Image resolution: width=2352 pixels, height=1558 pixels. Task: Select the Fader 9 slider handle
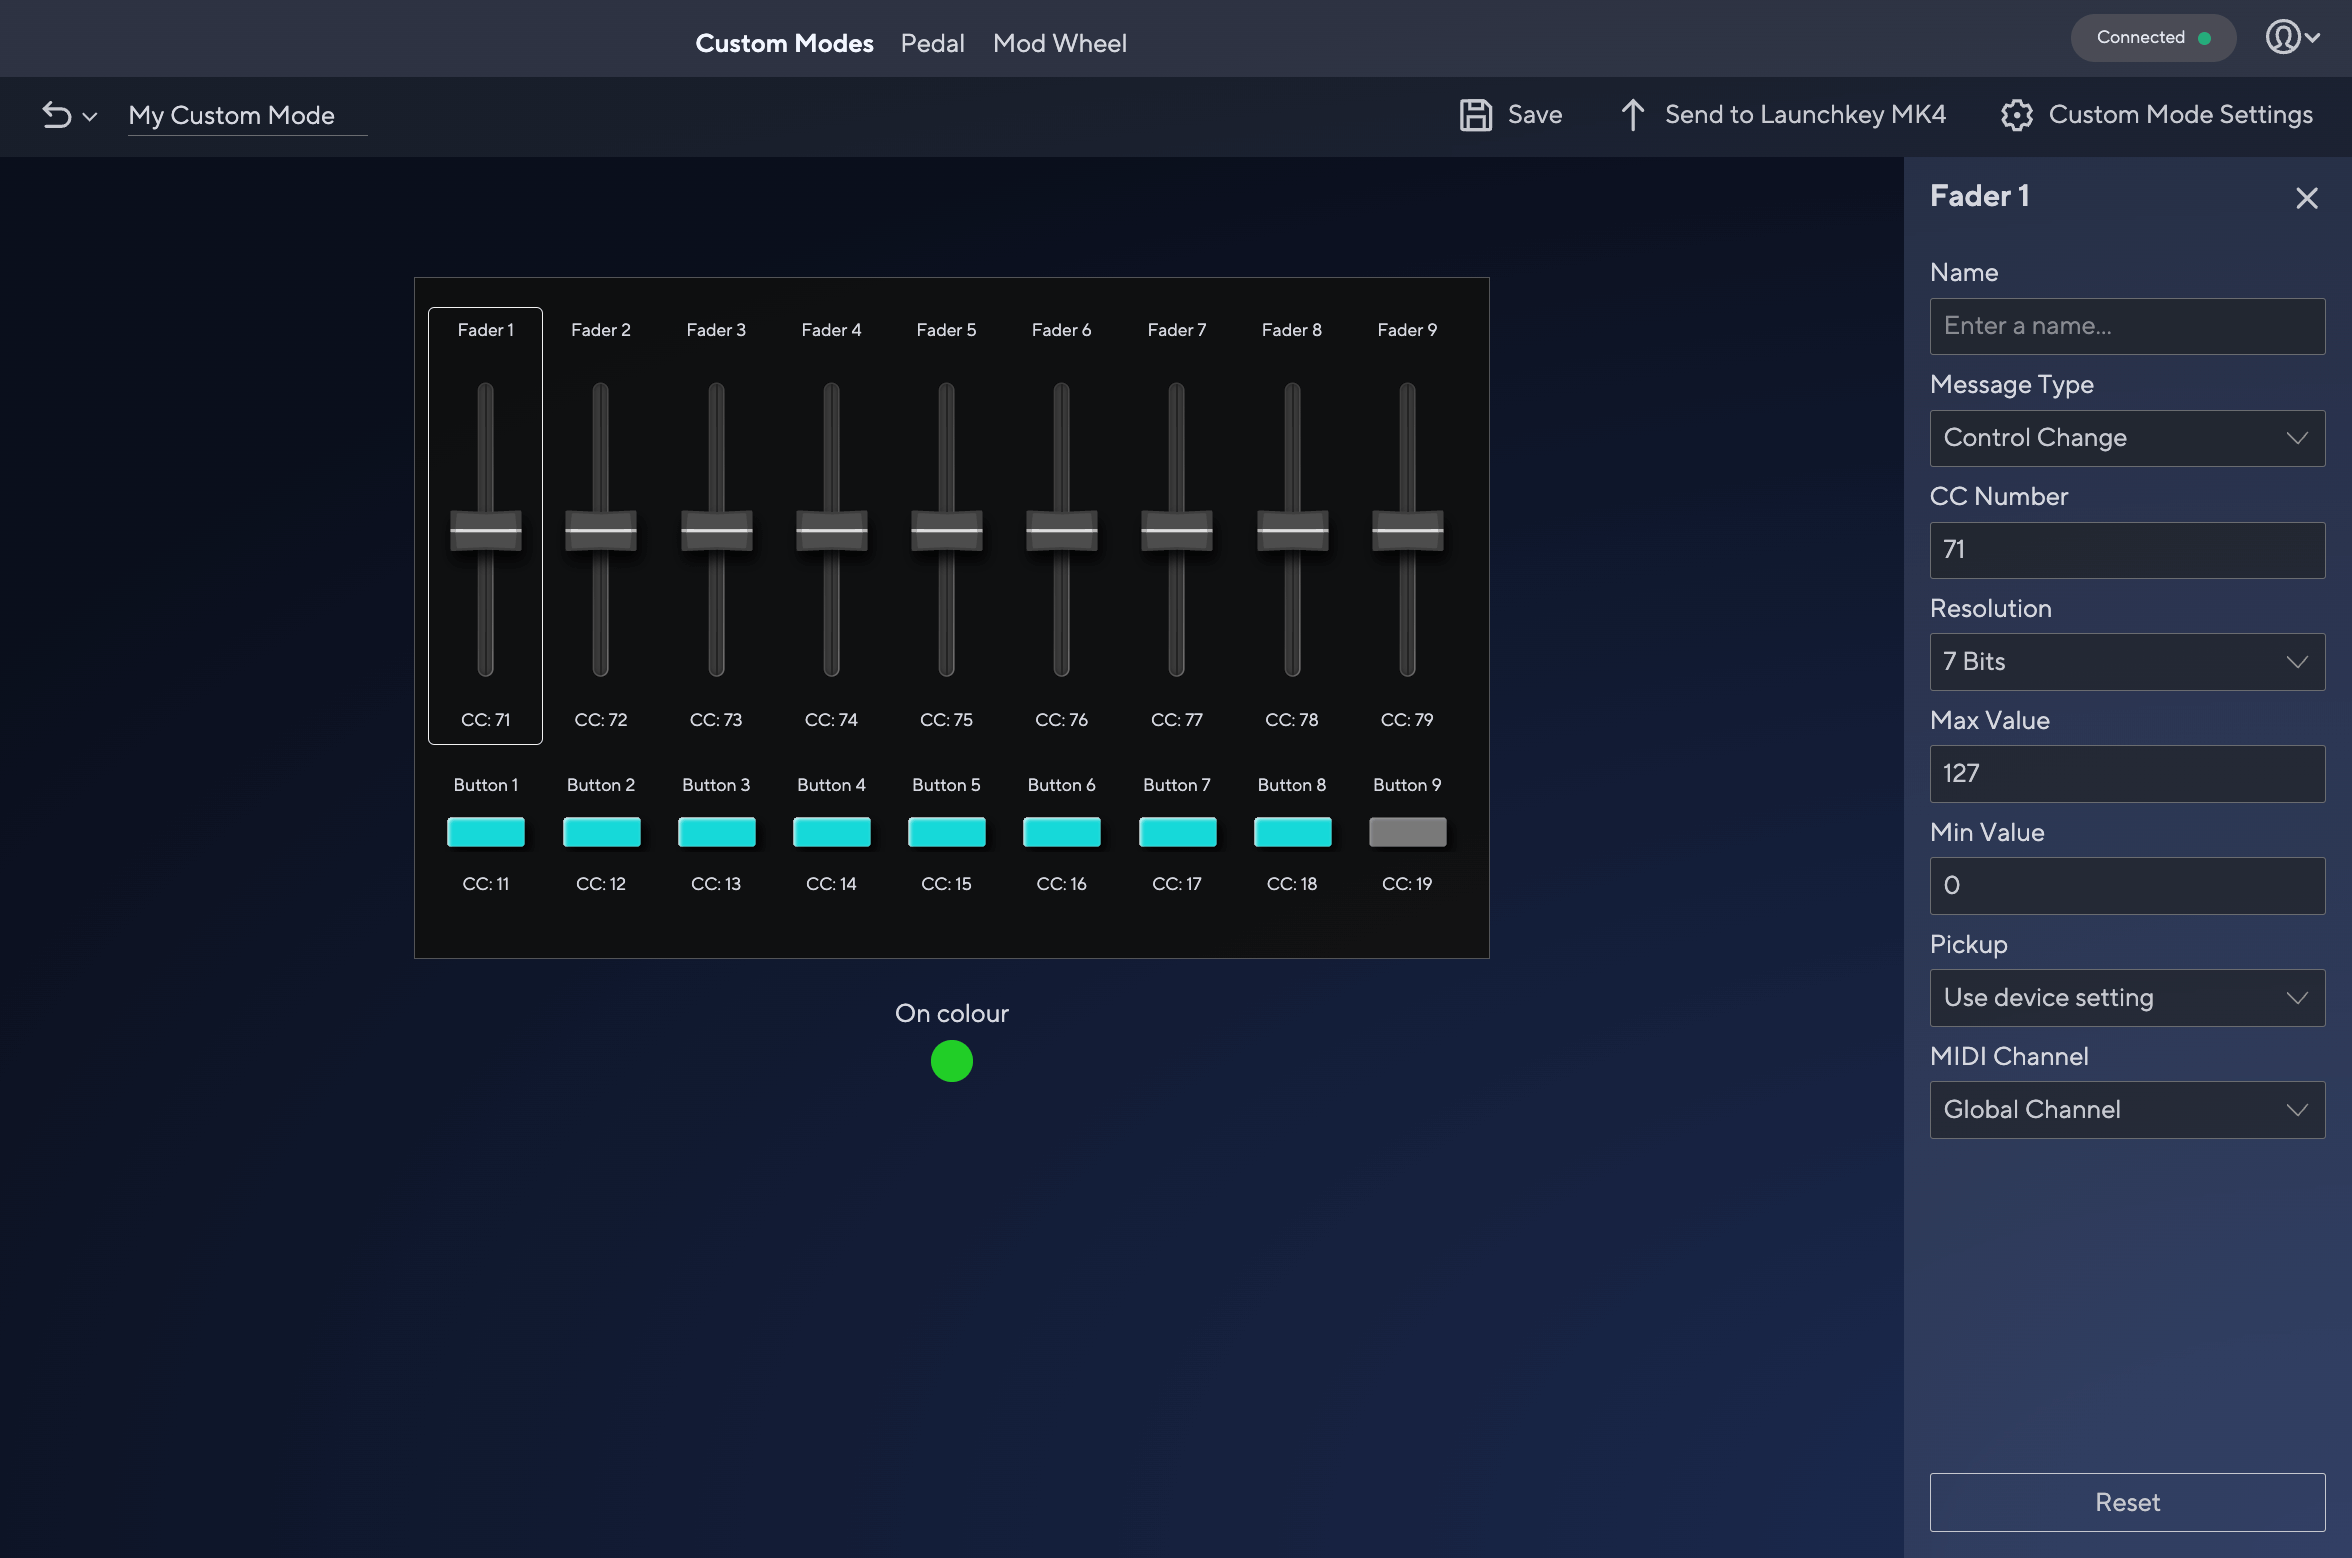1407,530
